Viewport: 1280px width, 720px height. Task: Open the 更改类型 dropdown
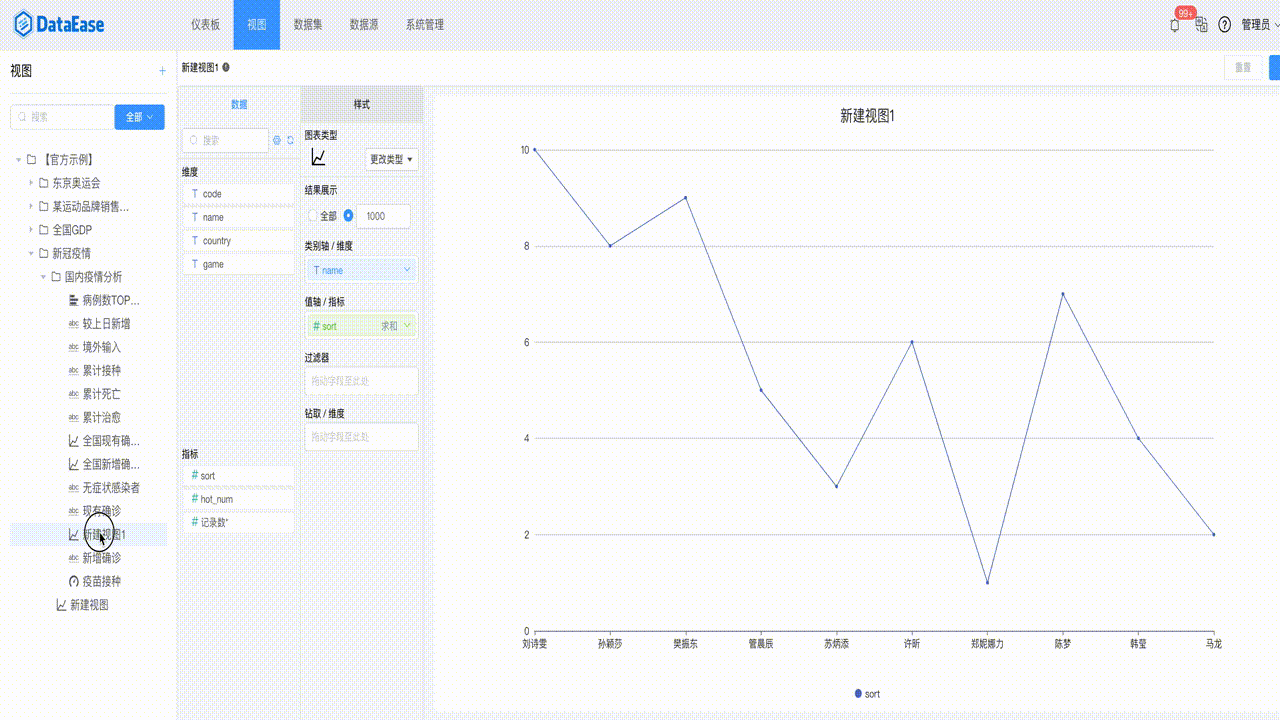(392, 159)
